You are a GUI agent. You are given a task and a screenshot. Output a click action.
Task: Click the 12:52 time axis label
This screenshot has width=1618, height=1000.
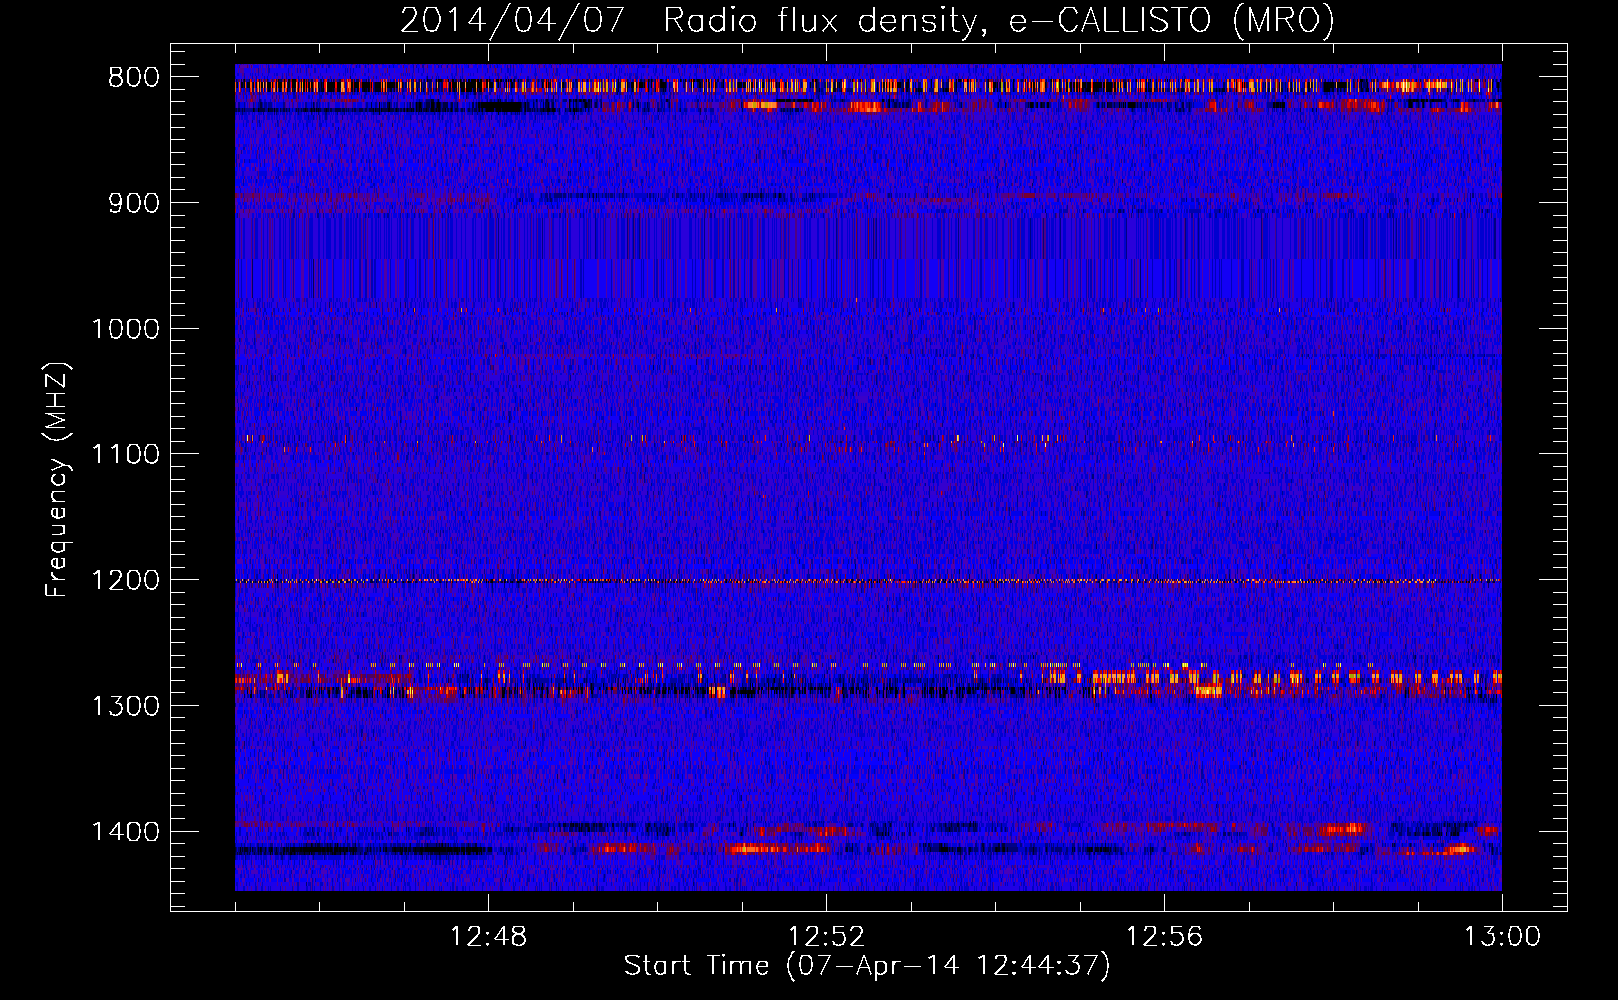[826, 937]
